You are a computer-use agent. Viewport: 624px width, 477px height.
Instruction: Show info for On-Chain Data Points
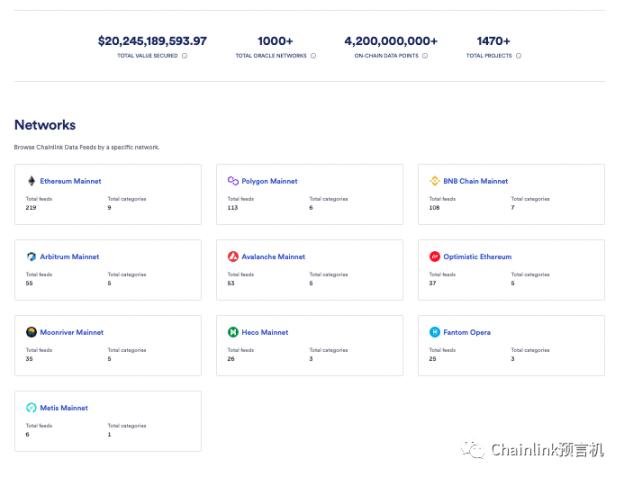(425, 56)
